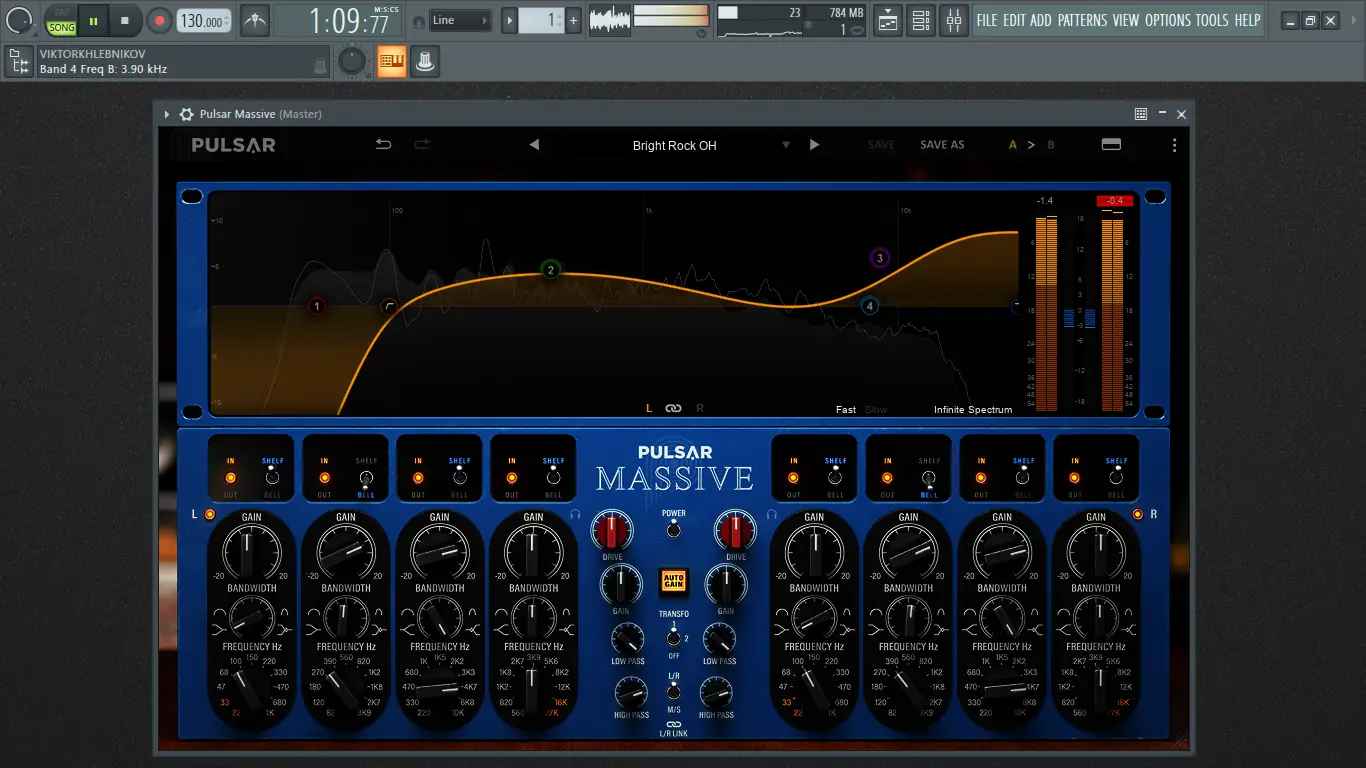The height and width of the screenshot is (768, 1366).
Task: Toggle the Pulsar Massive POWER switch
Action: click(673, 530)
